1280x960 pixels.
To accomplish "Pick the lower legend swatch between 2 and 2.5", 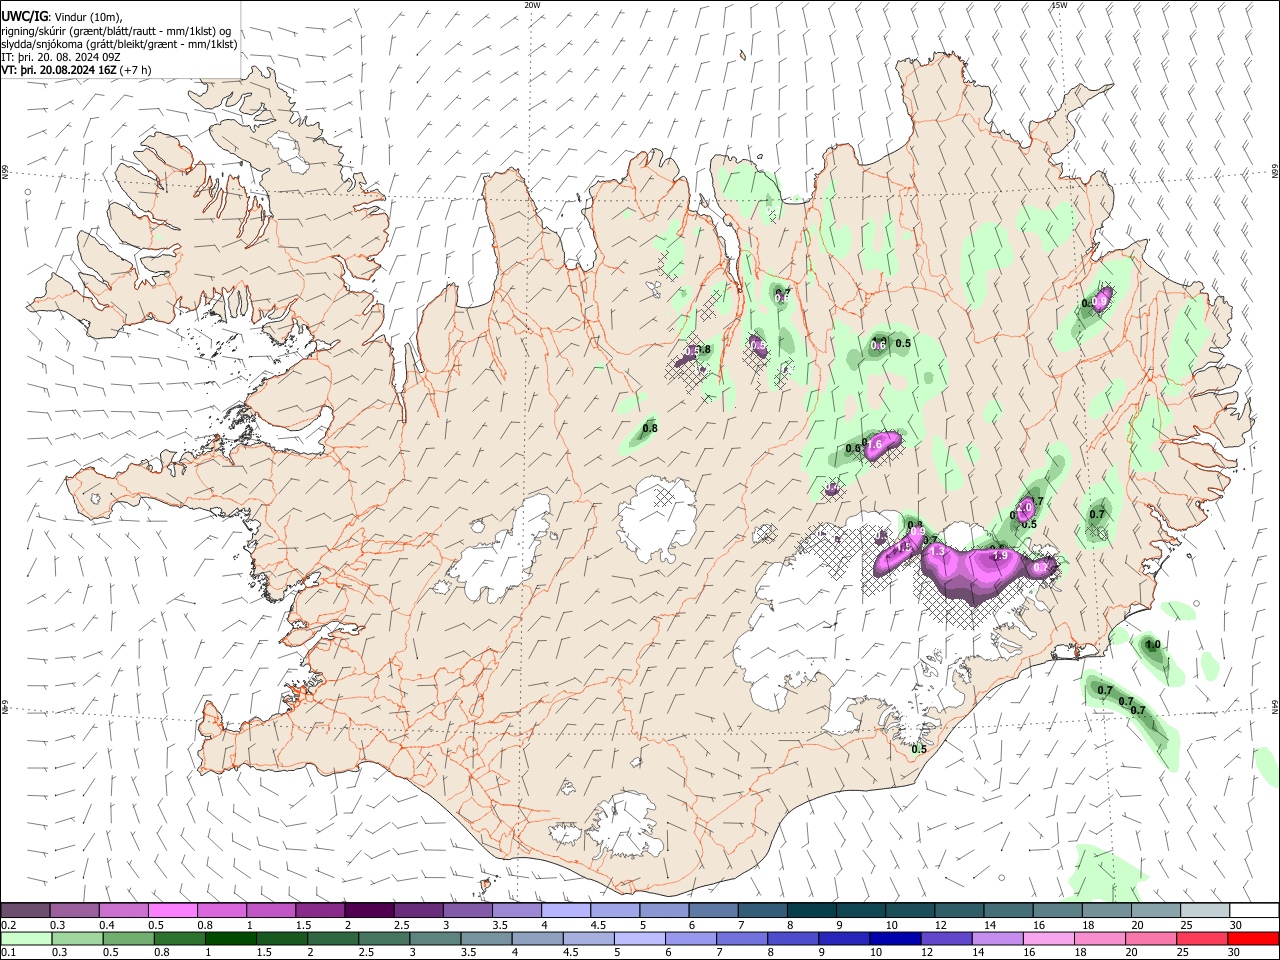I will [333, 938].
